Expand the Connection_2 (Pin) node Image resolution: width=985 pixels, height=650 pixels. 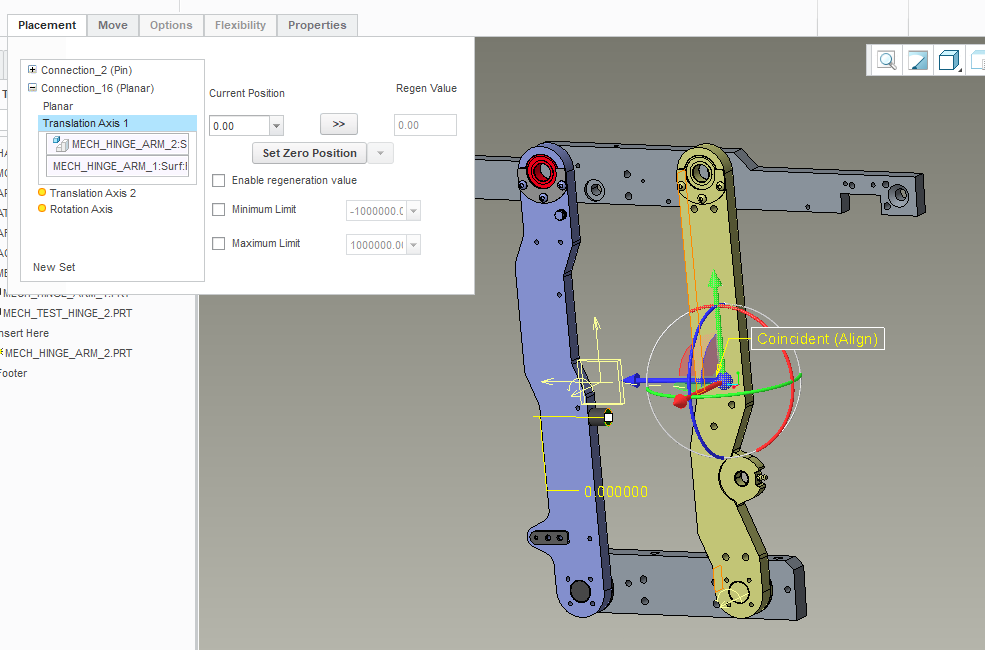coord(33,70)
